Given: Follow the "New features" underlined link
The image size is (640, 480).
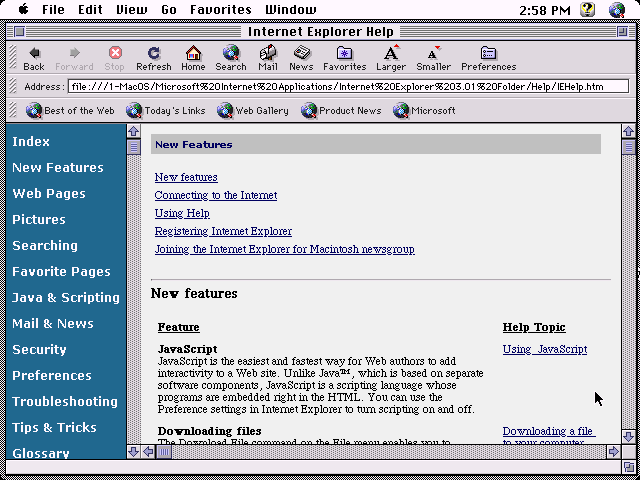Looking at the screenshot, I should (x=186, y=177).
